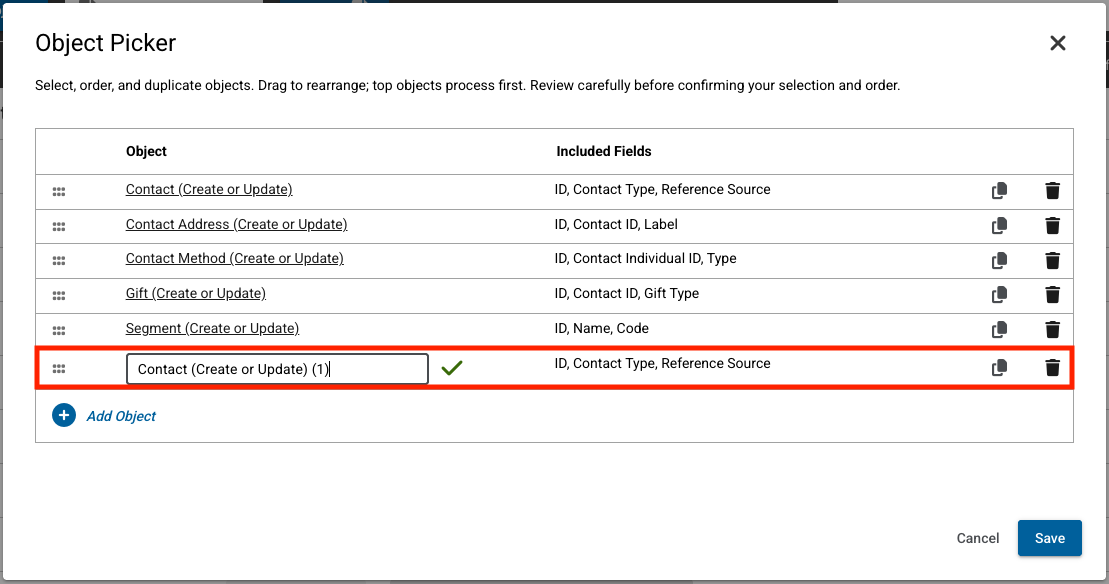The height and width of the screenshot is (584, 1109).
Task: Duplicate the Contact (Create or Update) (1) row
Action: click(999, 368)
